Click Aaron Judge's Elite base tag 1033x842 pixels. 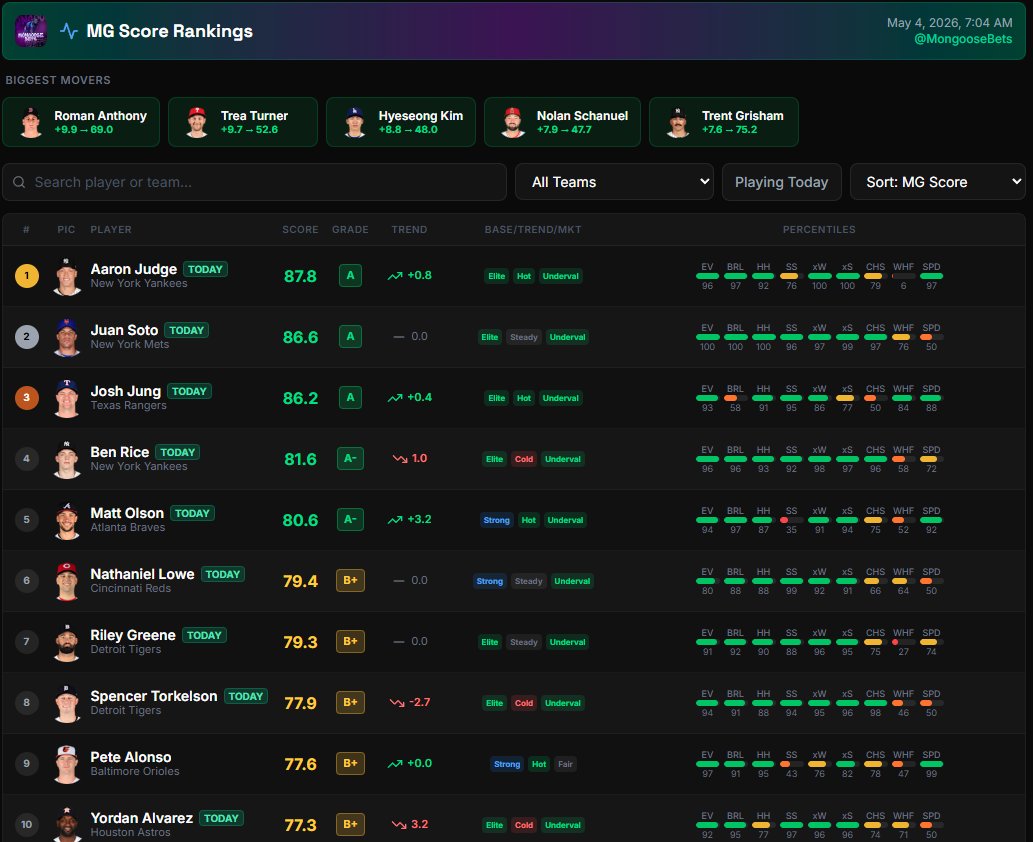497,276
